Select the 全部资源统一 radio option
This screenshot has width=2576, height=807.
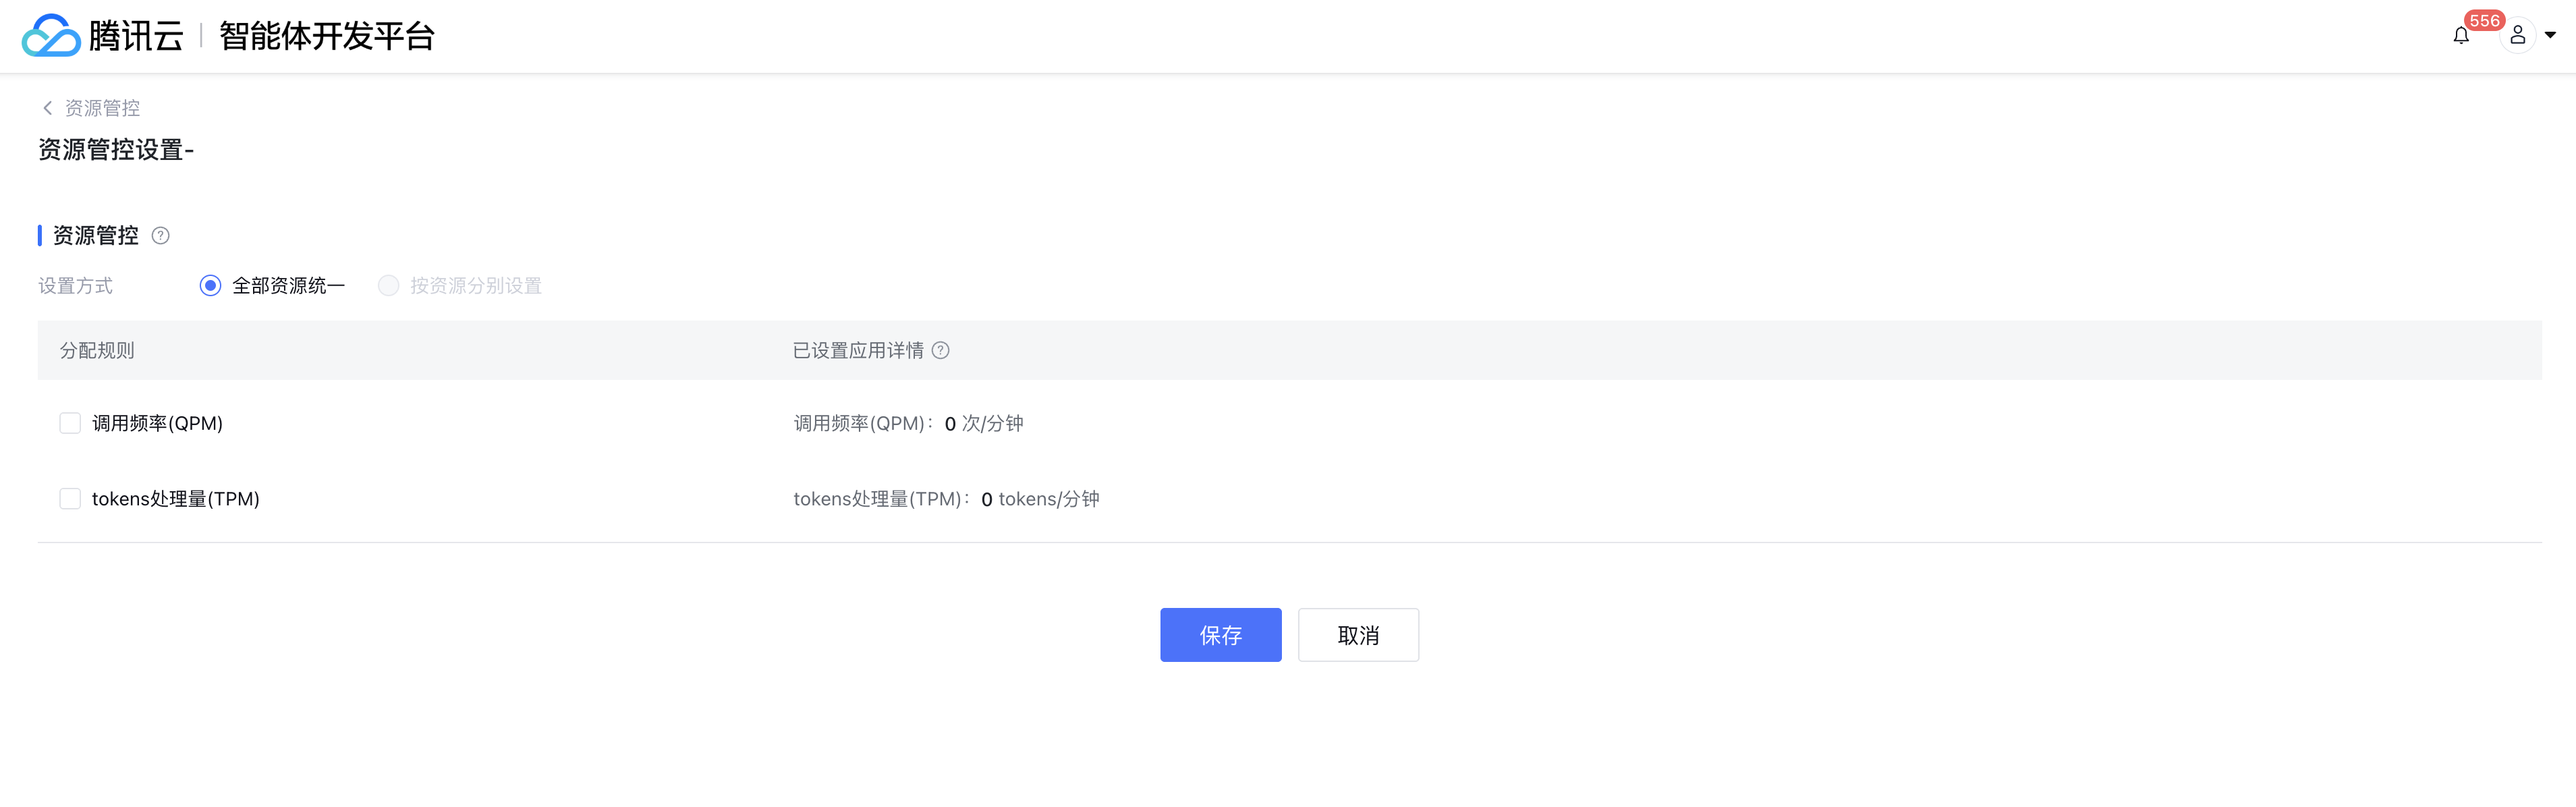[x=210, y=286]
